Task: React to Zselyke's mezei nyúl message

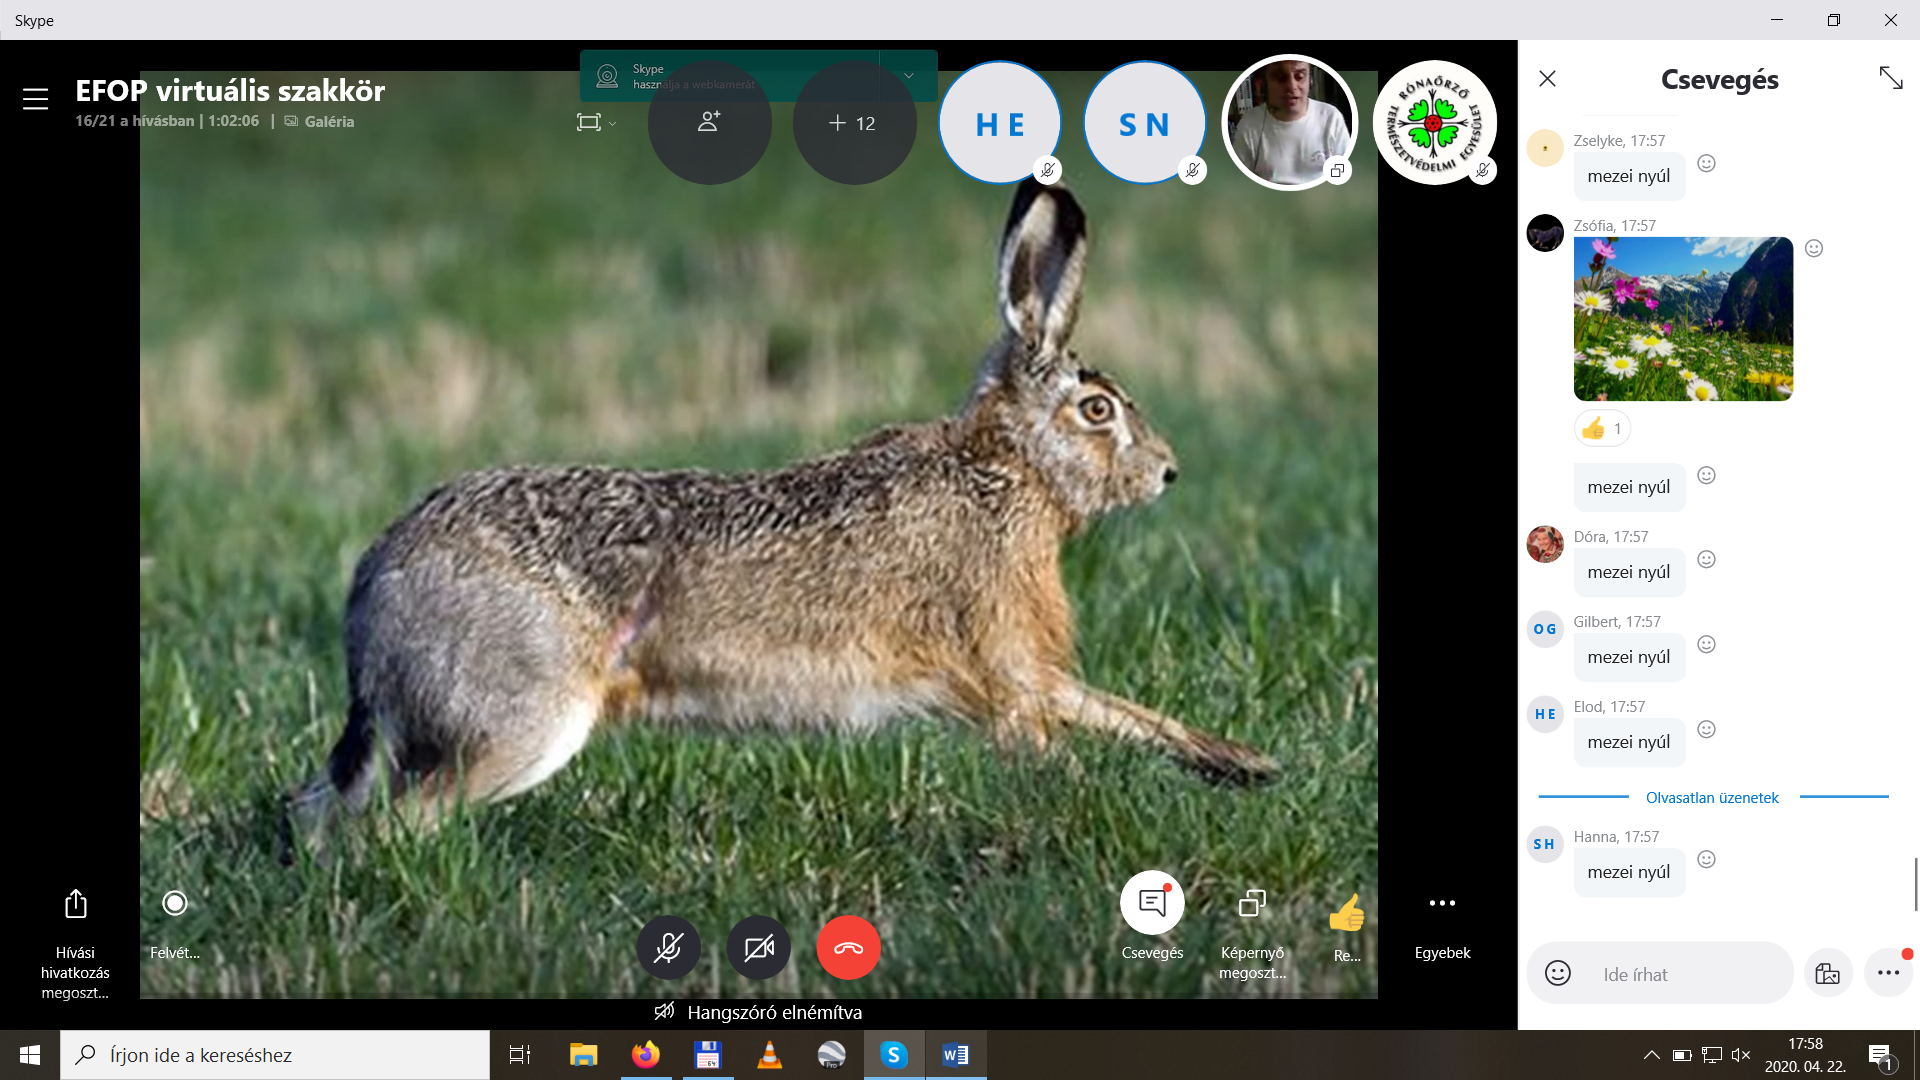Action: click(x=1707, y=163)
